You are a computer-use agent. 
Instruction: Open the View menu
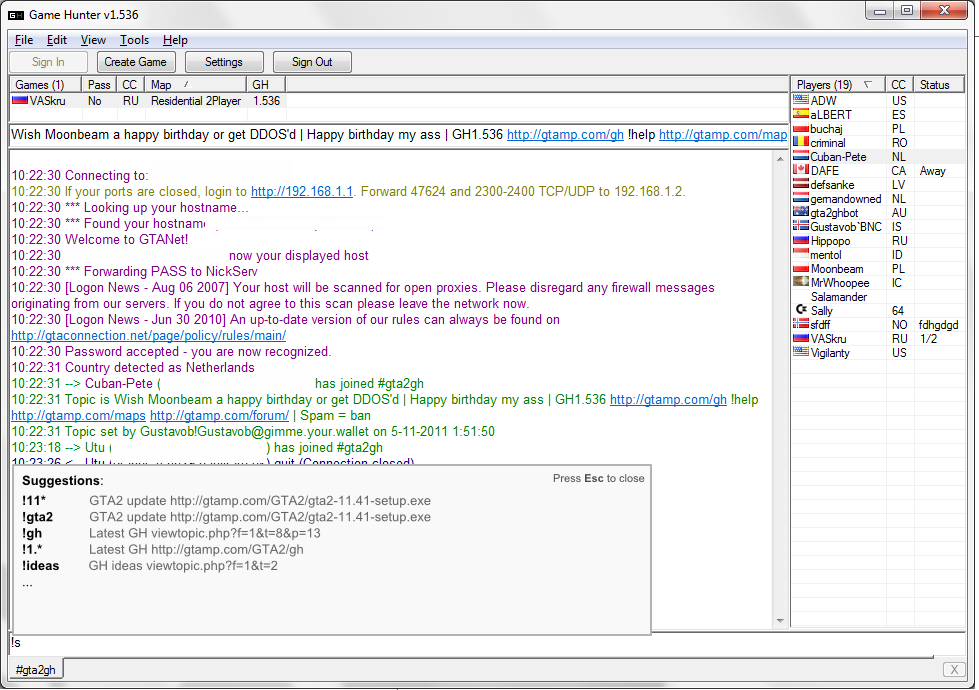pos(93,40)
